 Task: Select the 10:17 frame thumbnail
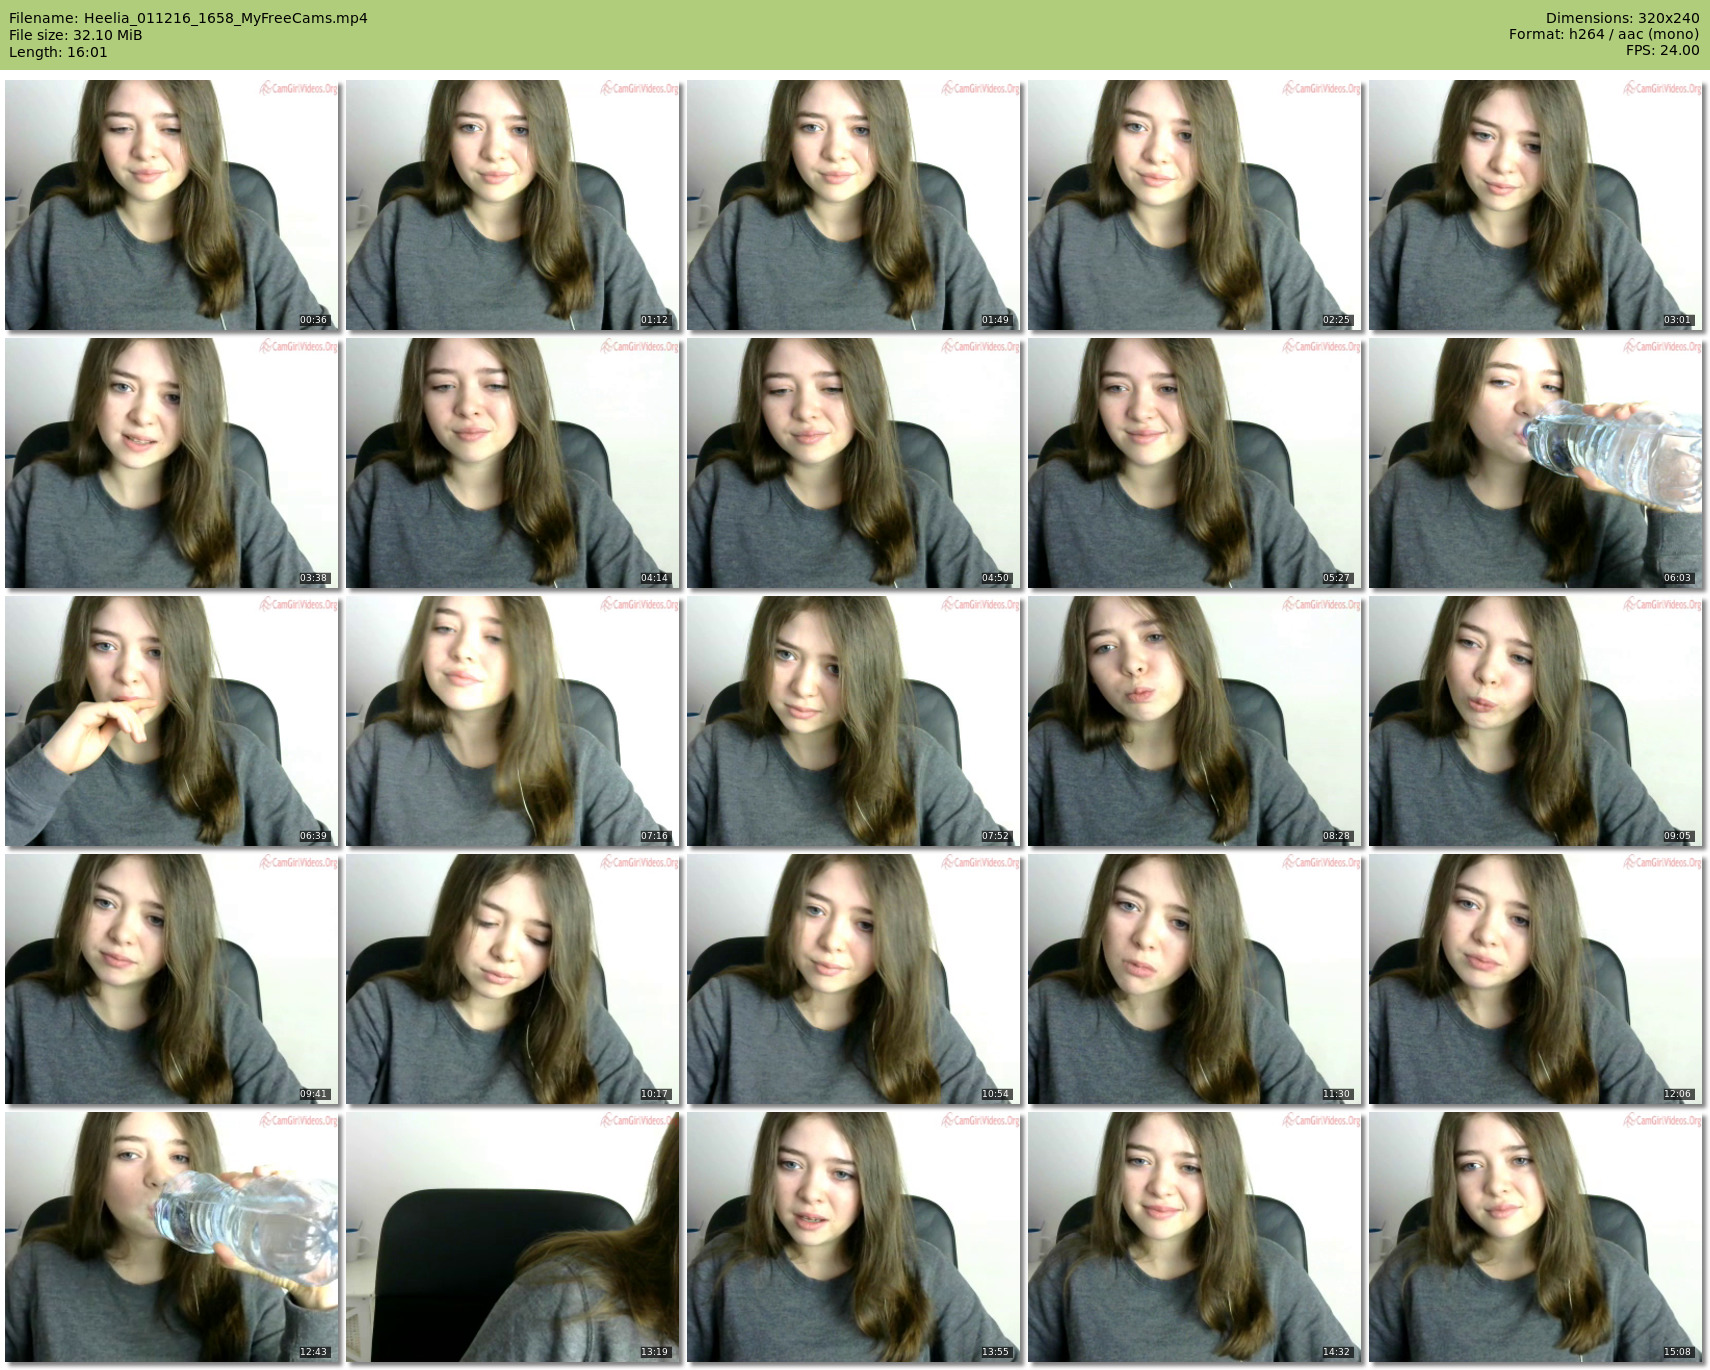512,979
